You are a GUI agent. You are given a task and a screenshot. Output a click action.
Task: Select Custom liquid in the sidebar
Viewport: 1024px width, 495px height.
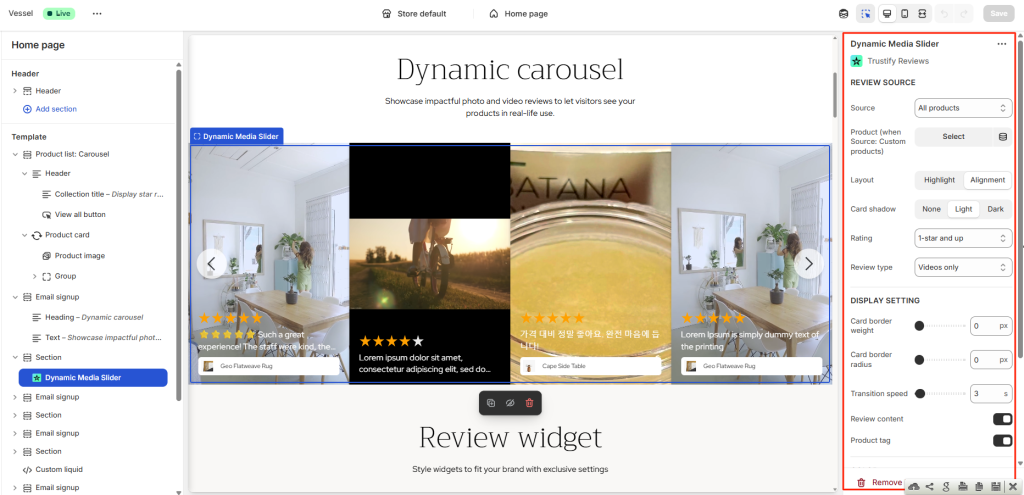coord(60,469)
